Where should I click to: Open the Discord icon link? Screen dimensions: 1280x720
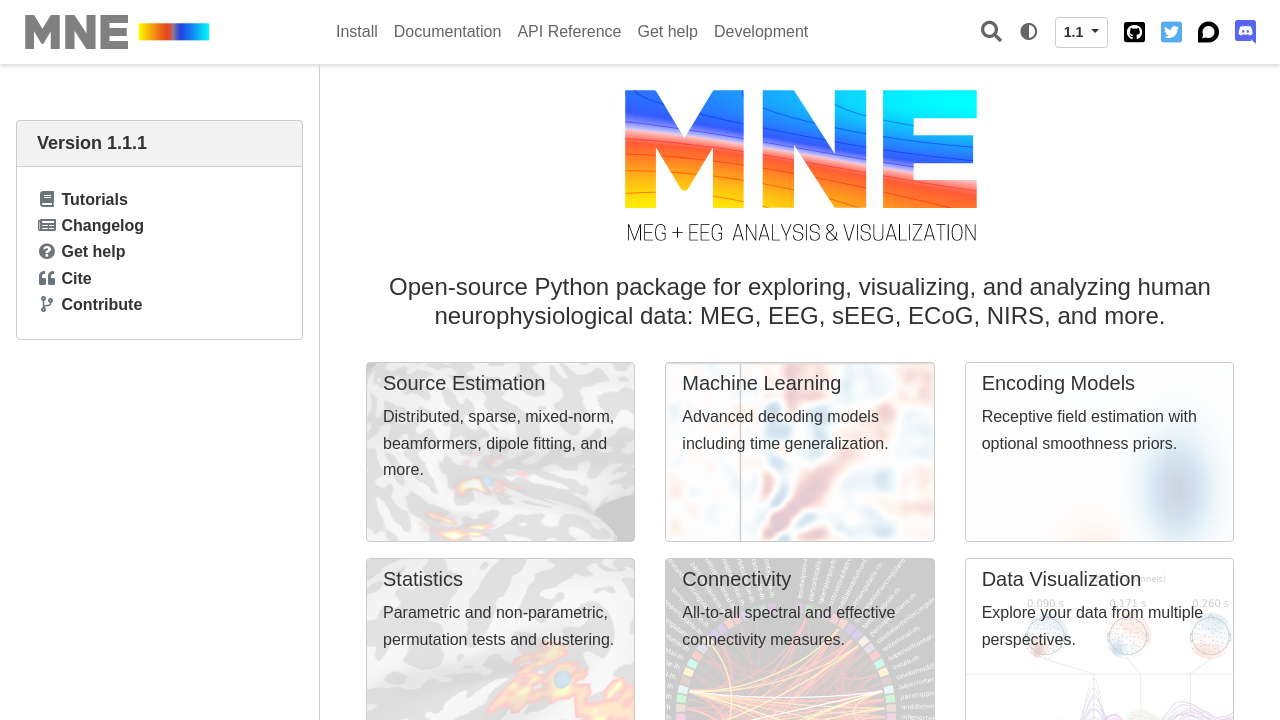1245,32
